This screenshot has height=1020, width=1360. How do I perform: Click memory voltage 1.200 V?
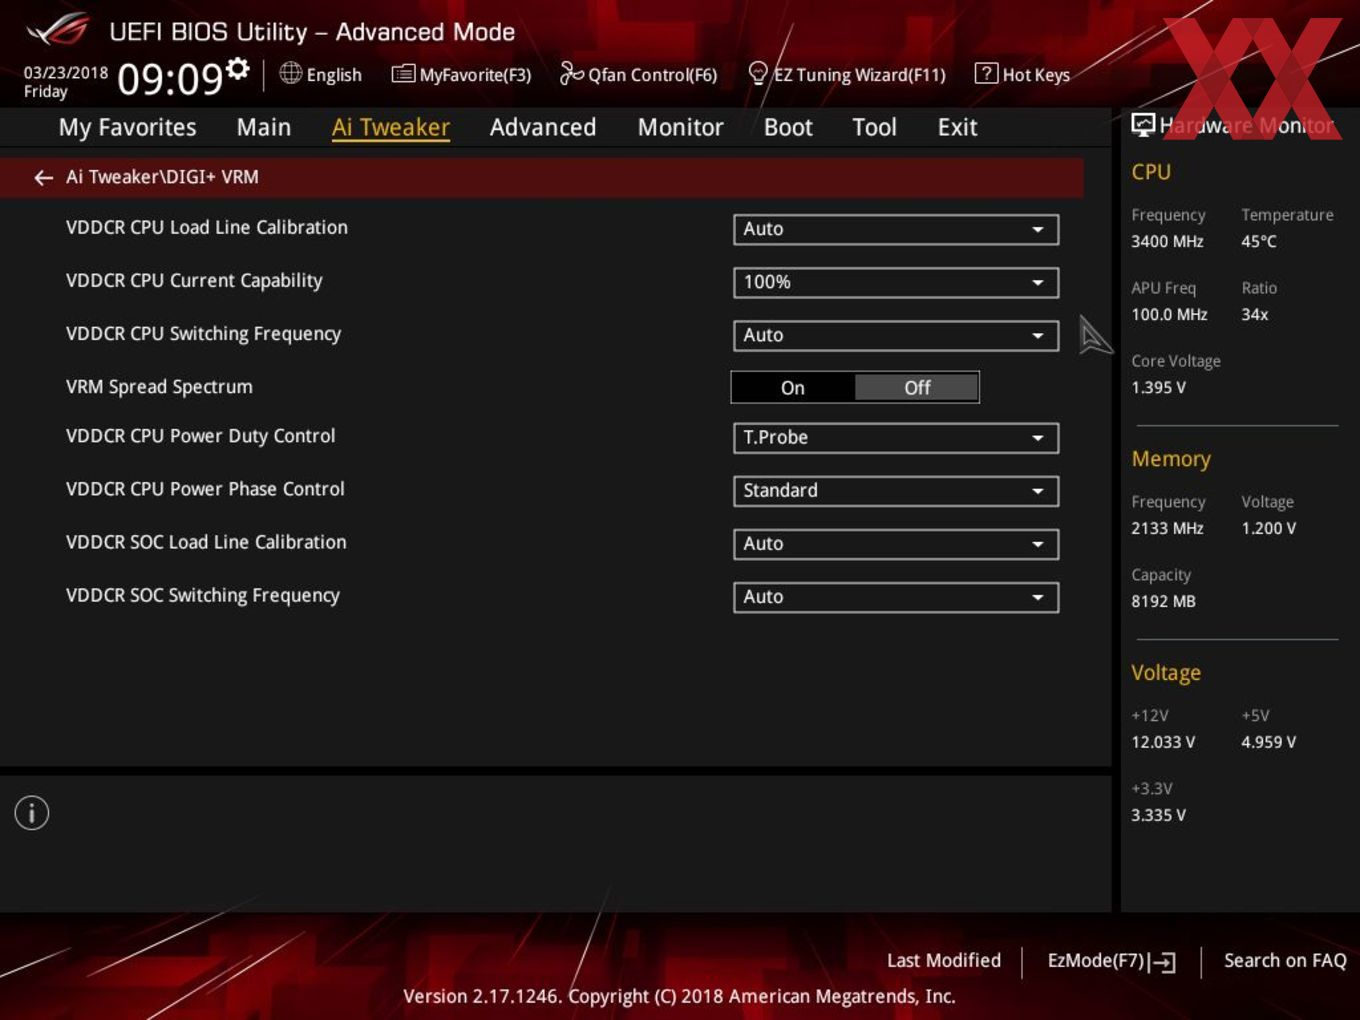pyautogui.click(x=1268, y=528)
